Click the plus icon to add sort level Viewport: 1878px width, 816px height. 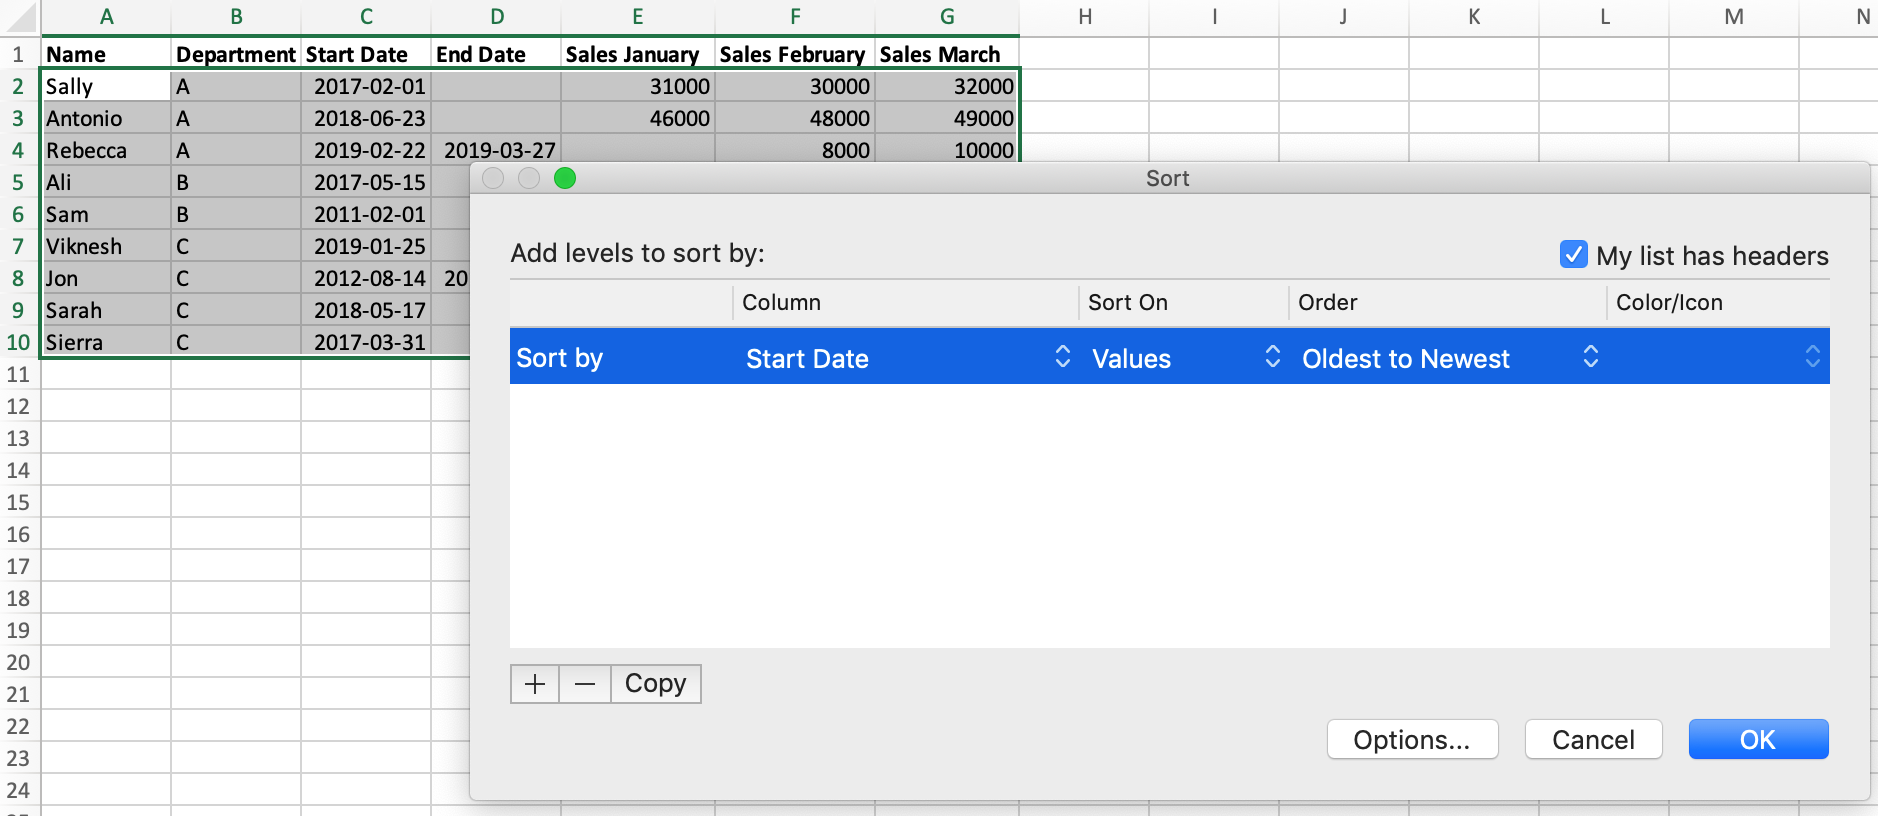535,684
